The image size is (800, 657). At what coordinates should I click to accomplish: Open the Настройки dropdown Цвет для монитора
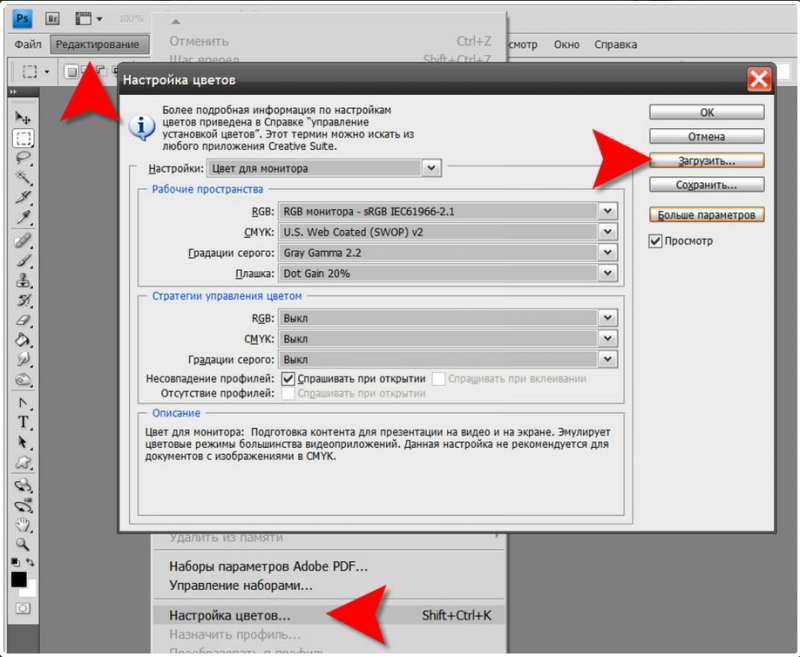(324, 168)
